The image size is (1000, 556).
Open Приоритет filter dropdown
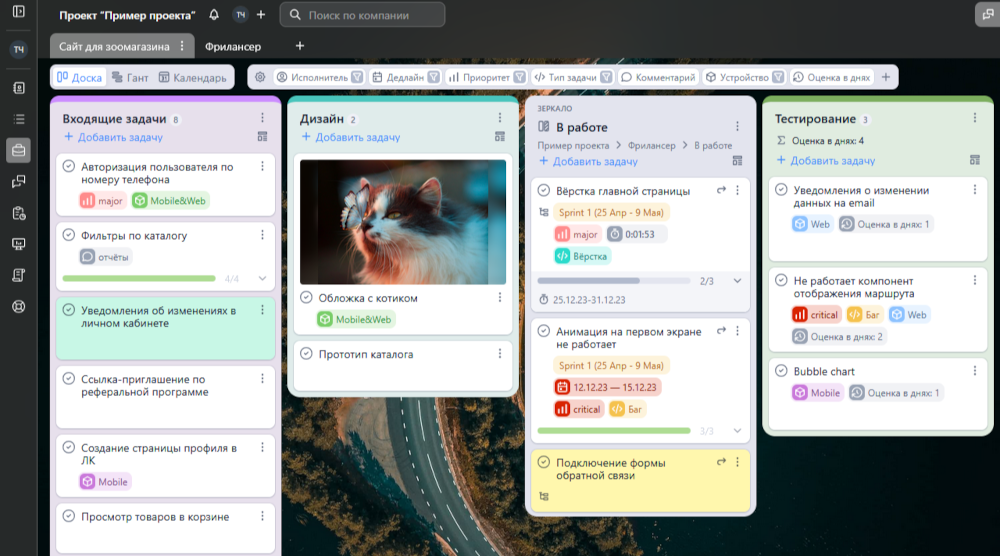(487, 77)
